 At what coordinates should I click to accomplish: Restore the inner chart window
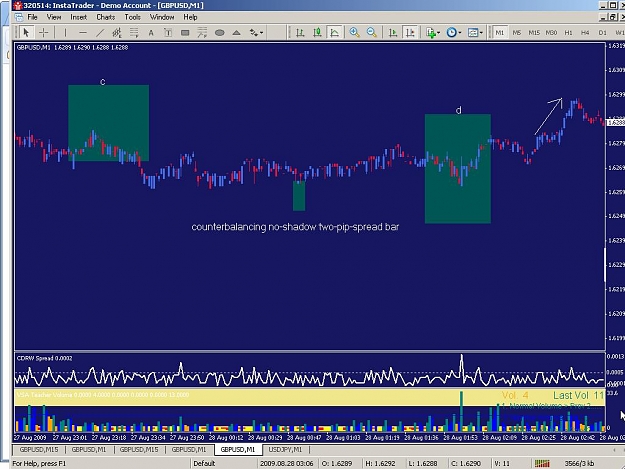coord(613,17)
